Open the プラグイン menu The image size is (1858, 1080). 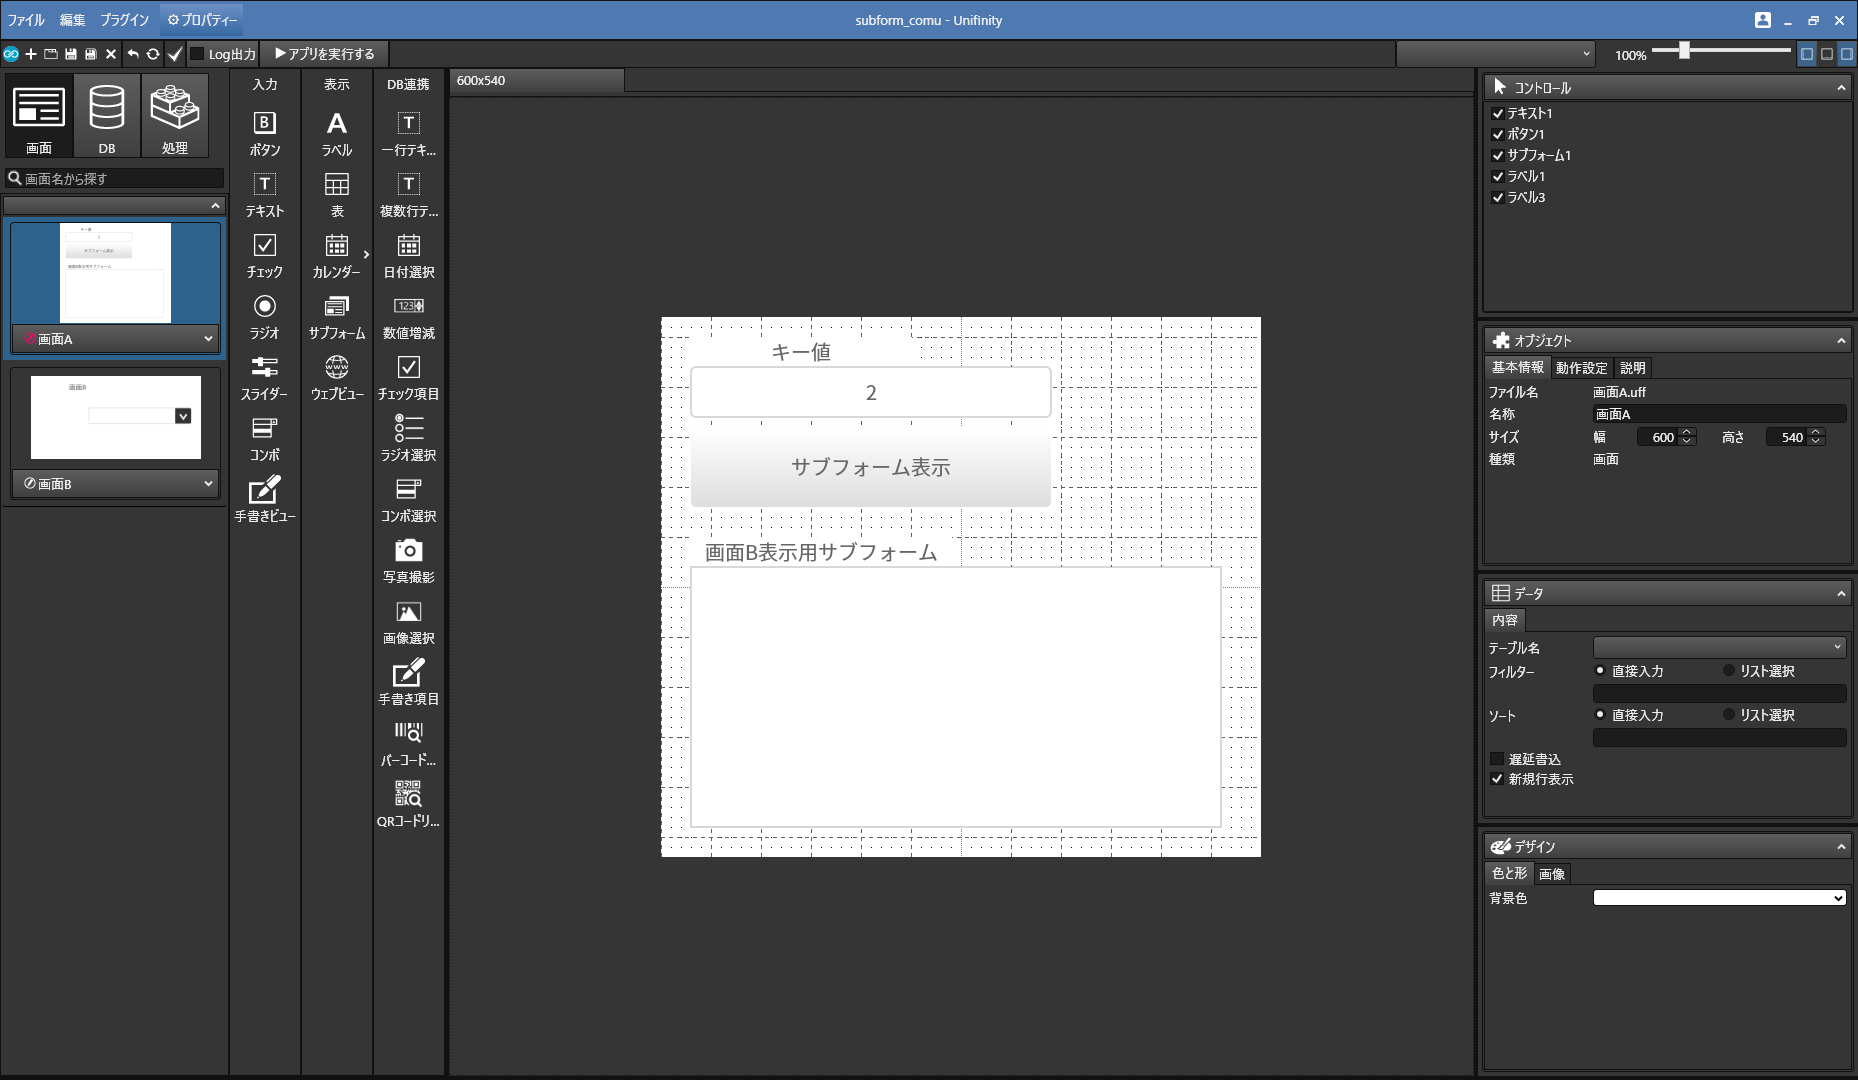pos(124,20)
